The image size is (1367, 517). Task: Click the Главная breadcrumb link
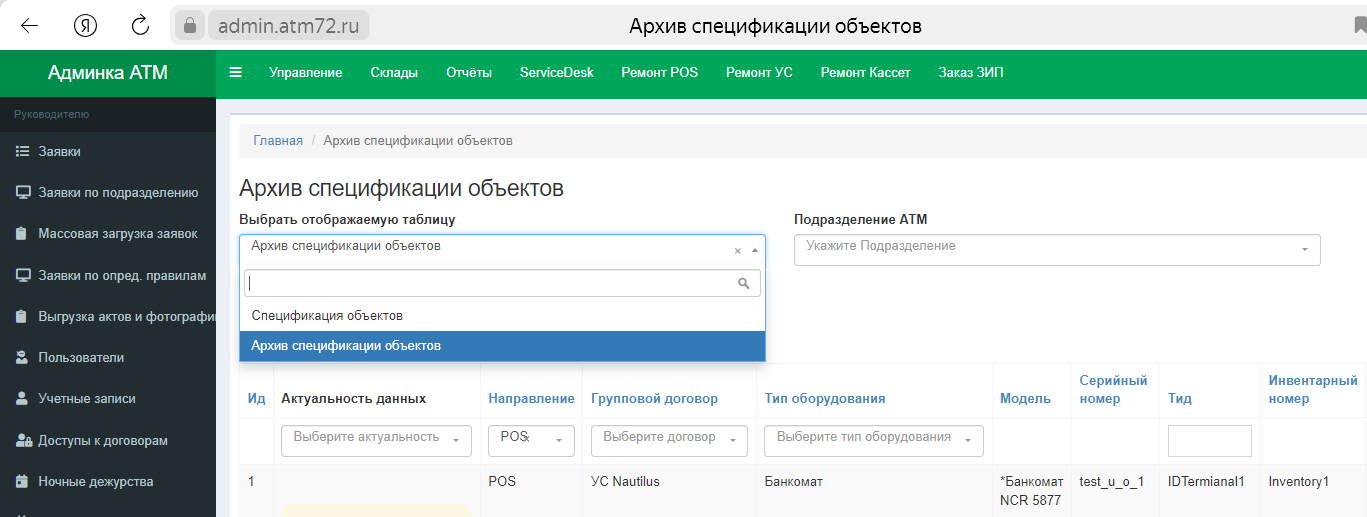tap(278, 141)
